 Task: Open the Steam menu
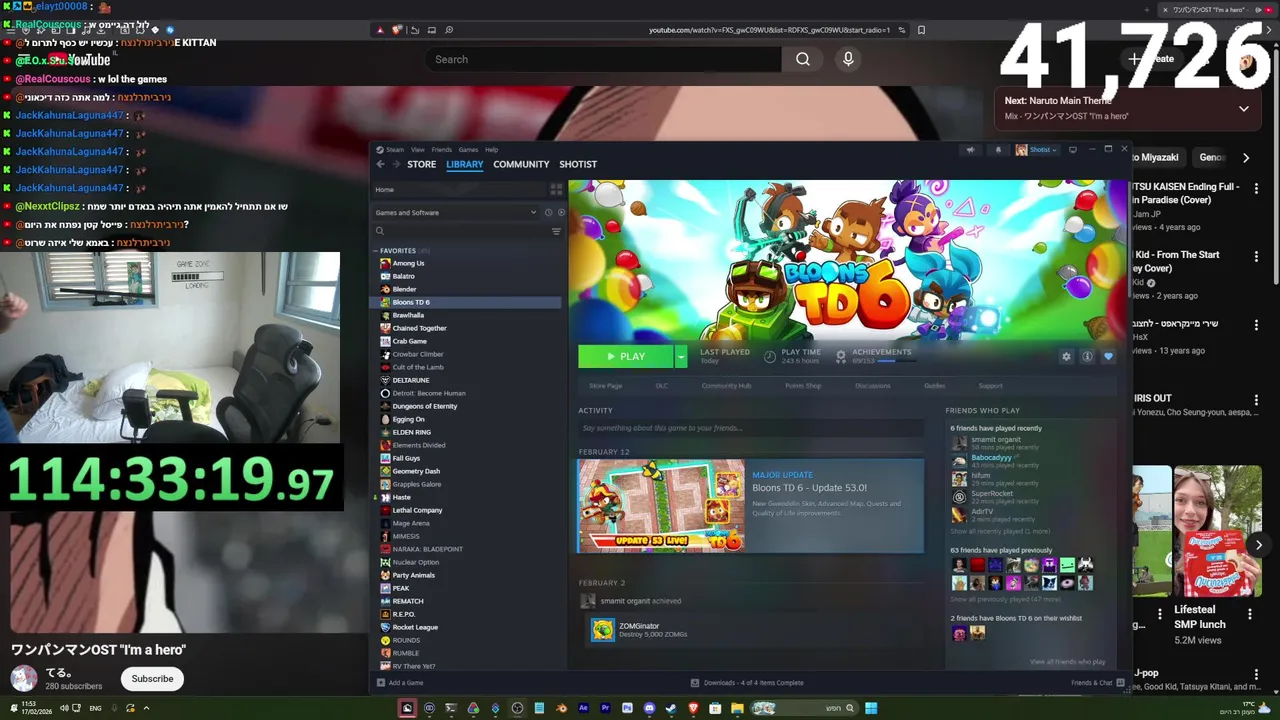click(395, 150)
